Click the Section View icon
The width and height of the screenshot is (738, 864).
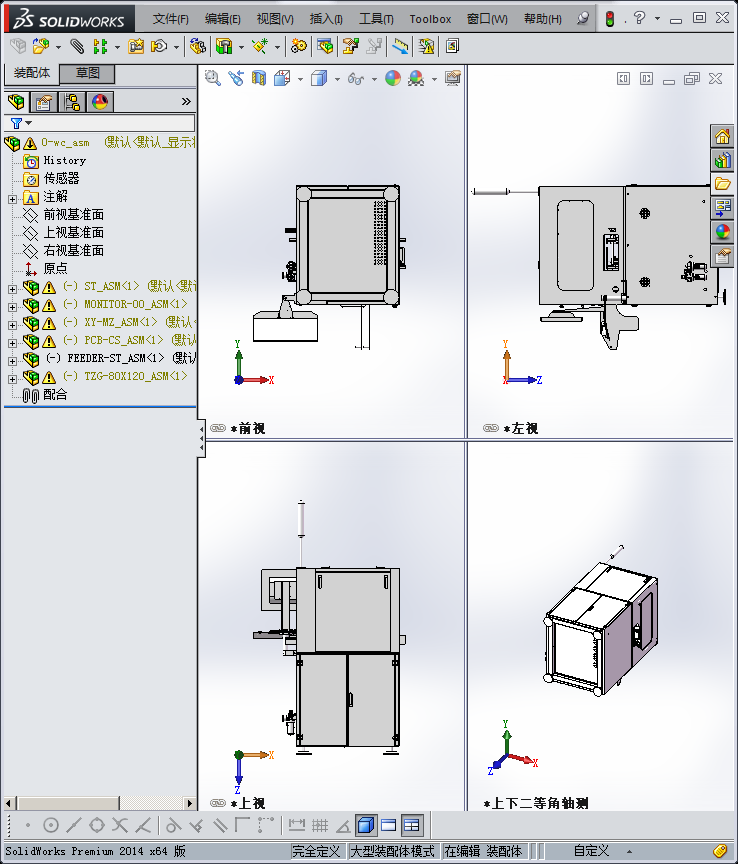[x=259, y=79]
